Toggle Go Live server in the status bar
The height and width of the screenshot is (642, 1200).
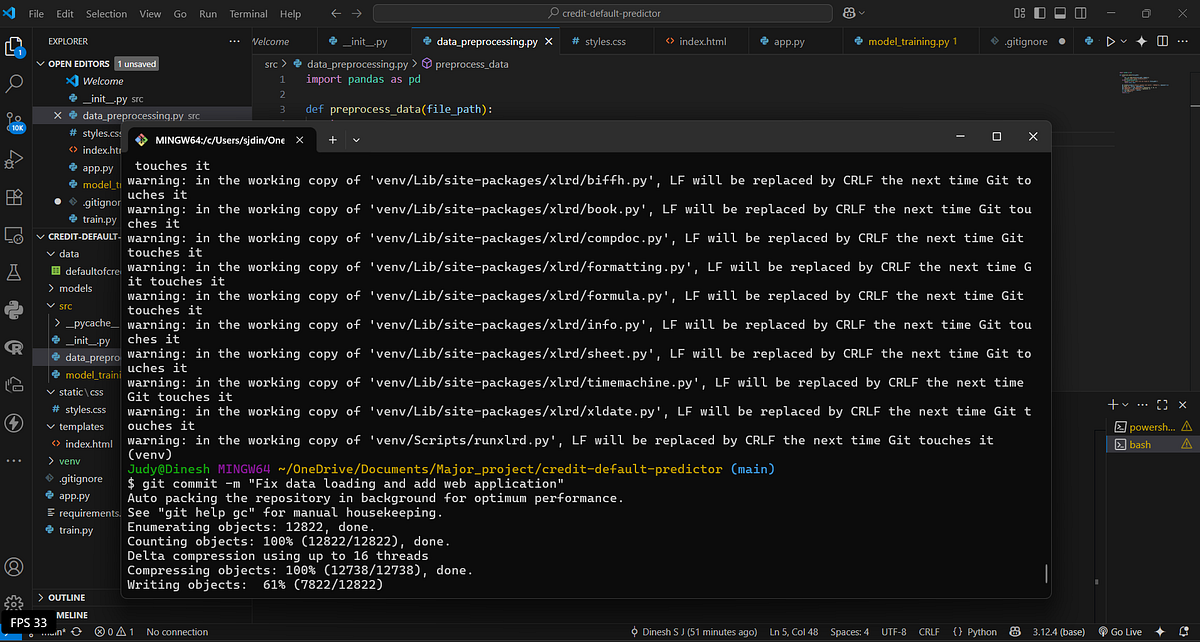tap(1120, 631)
